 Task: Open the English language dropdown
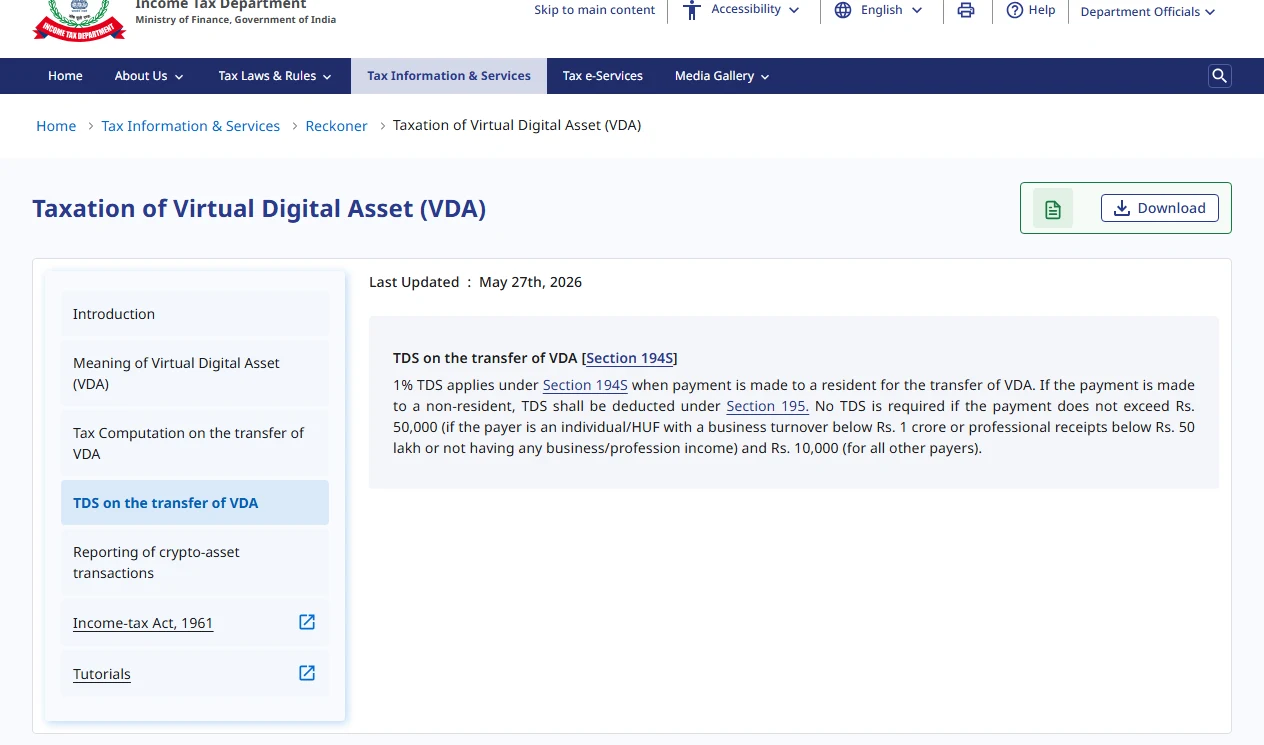pos(891,10)
